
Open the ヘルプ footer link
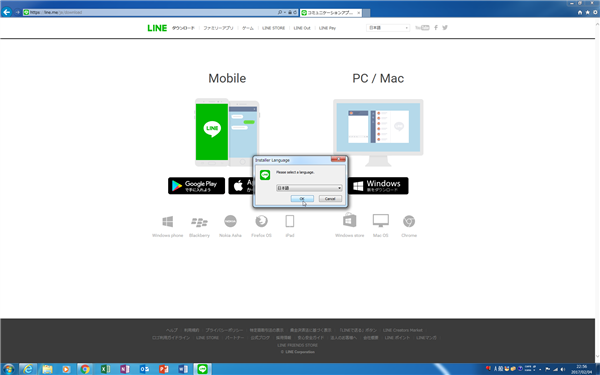point(172,330)
